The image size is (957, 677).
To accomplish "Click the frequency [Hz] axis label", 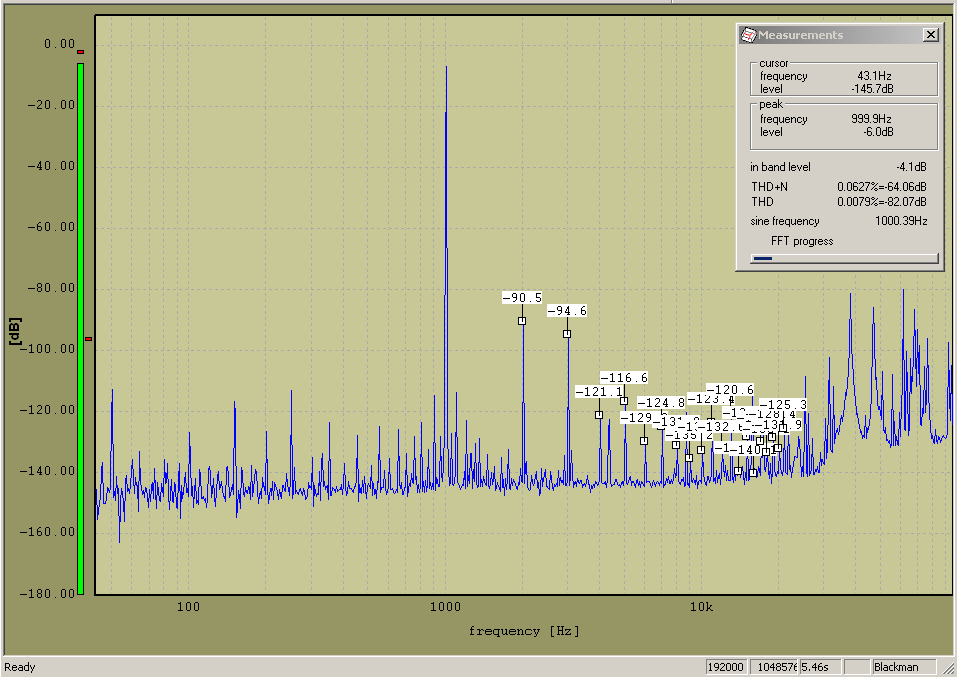I will (523, 631).
